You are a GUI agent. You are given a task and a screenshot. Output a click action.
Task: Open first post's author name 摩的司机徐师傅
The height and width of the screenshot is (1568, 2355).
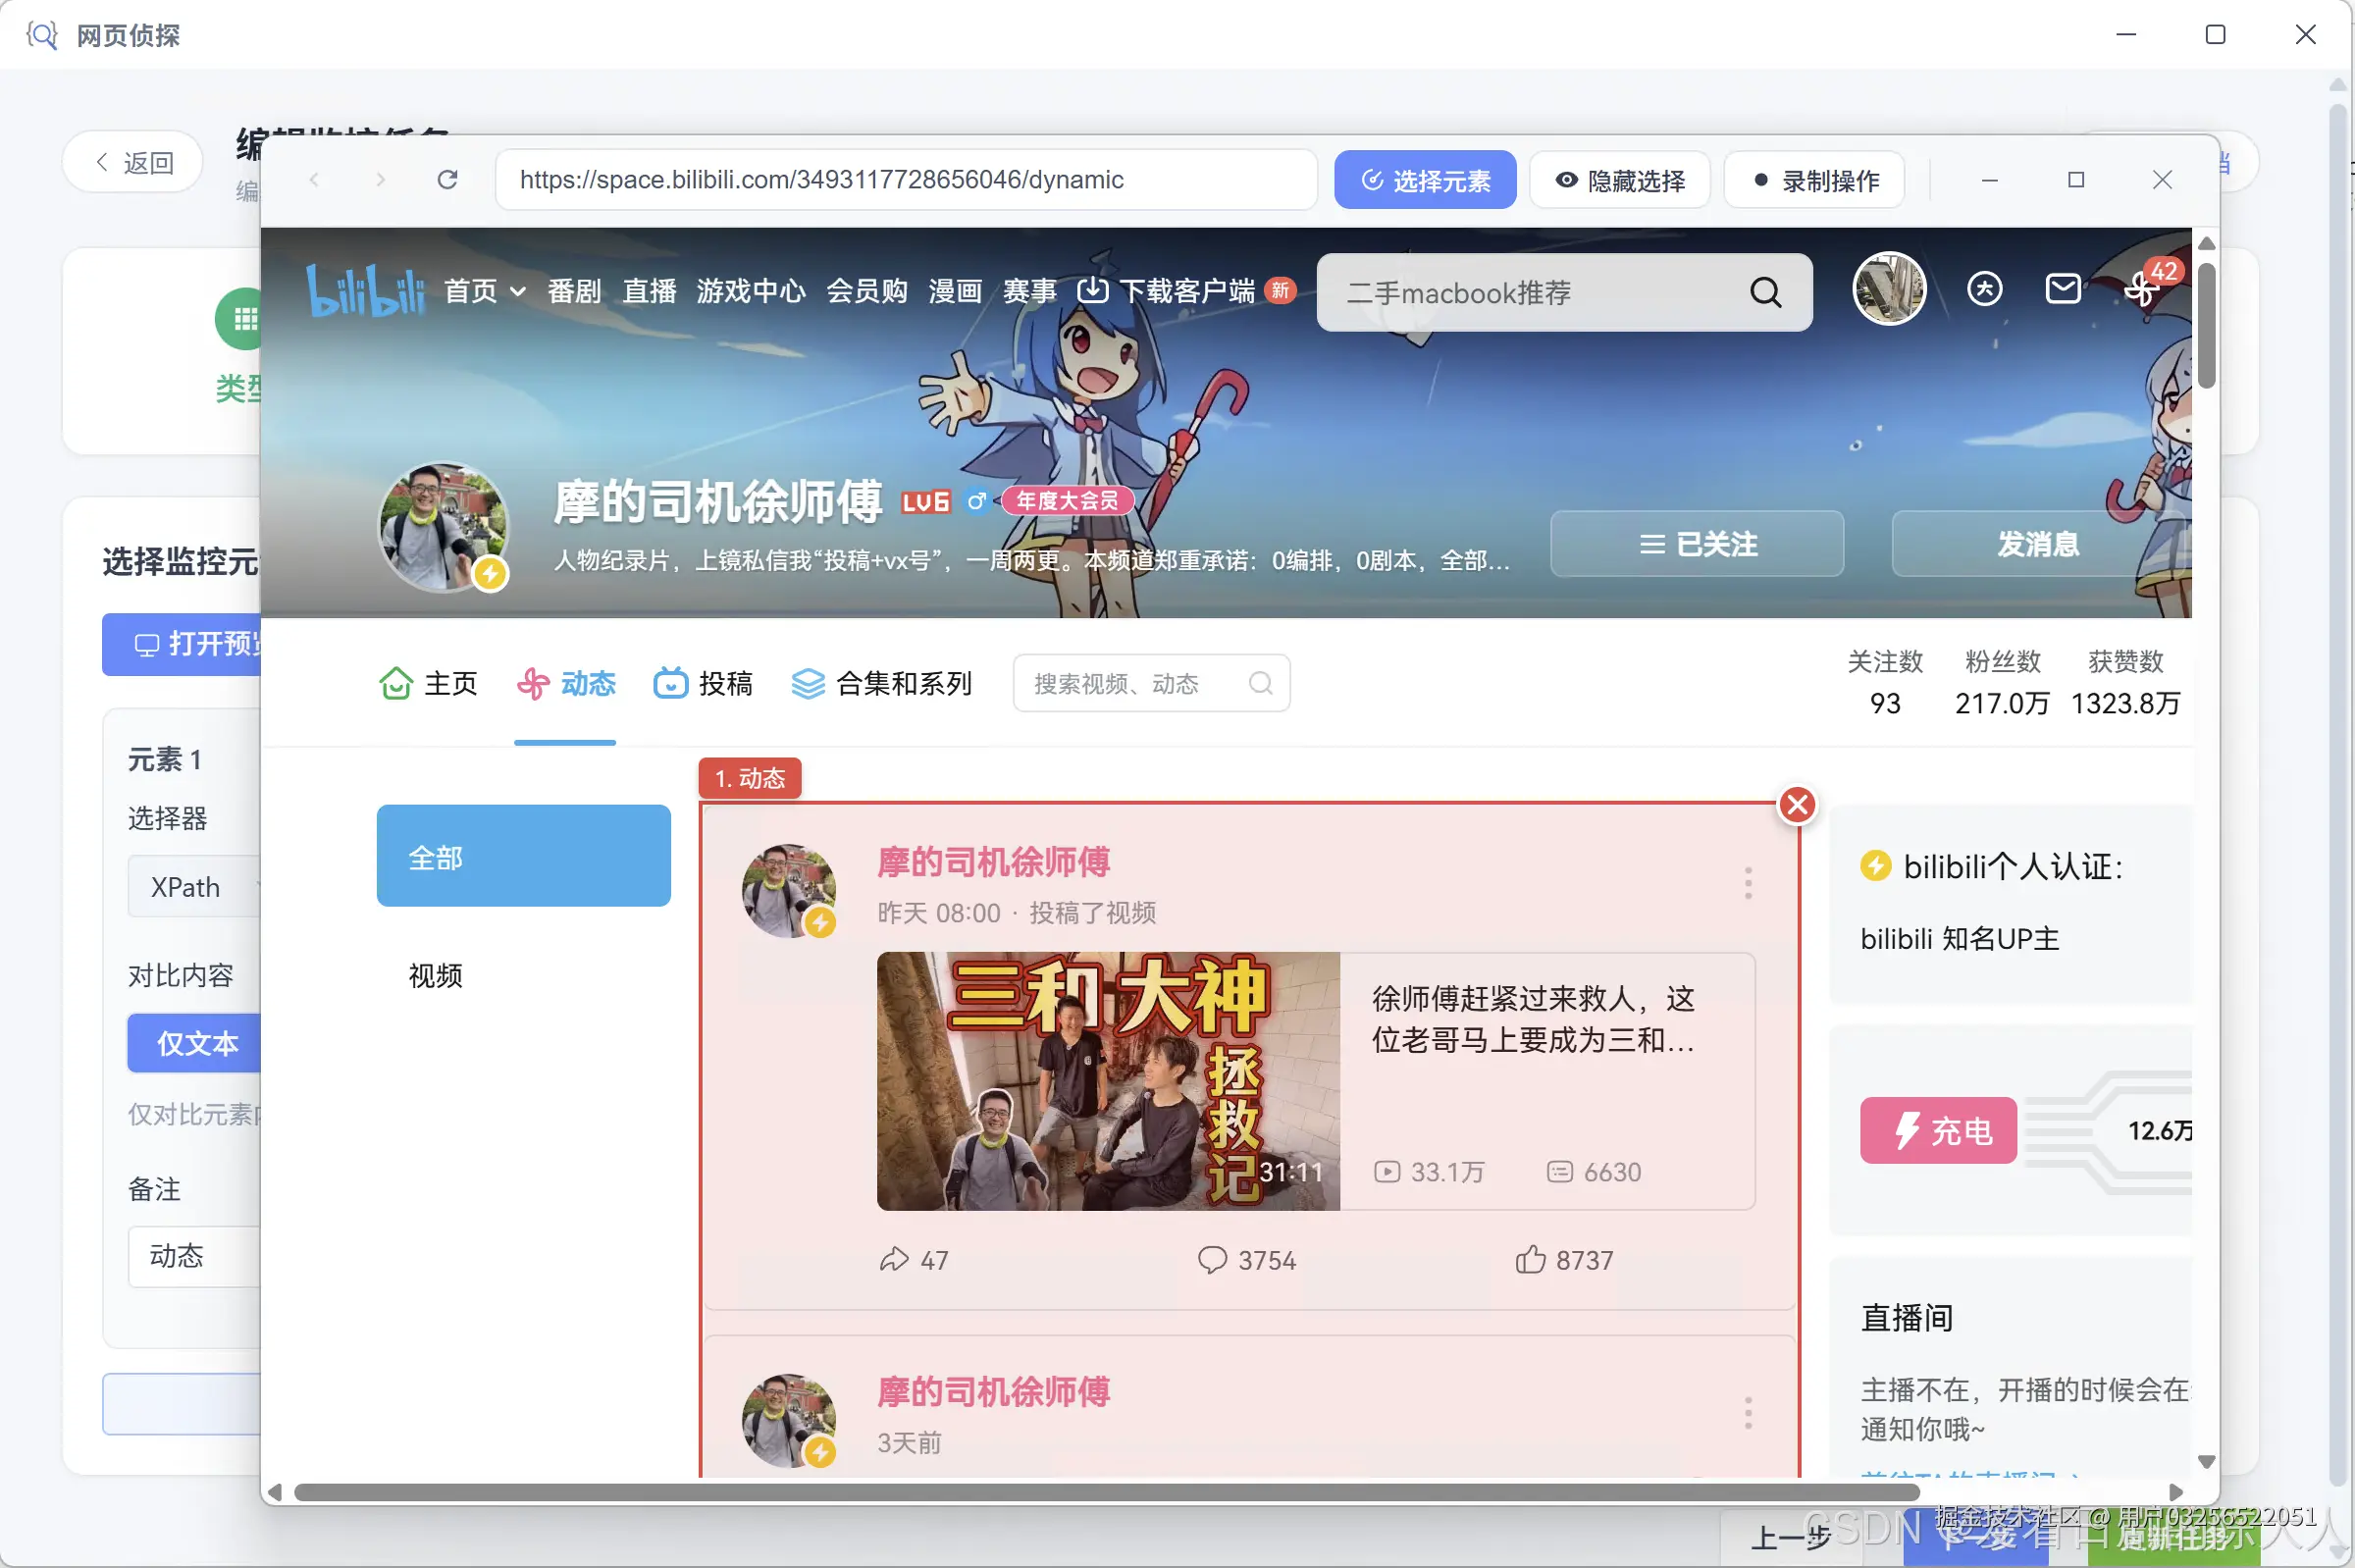tap(993, 861)
